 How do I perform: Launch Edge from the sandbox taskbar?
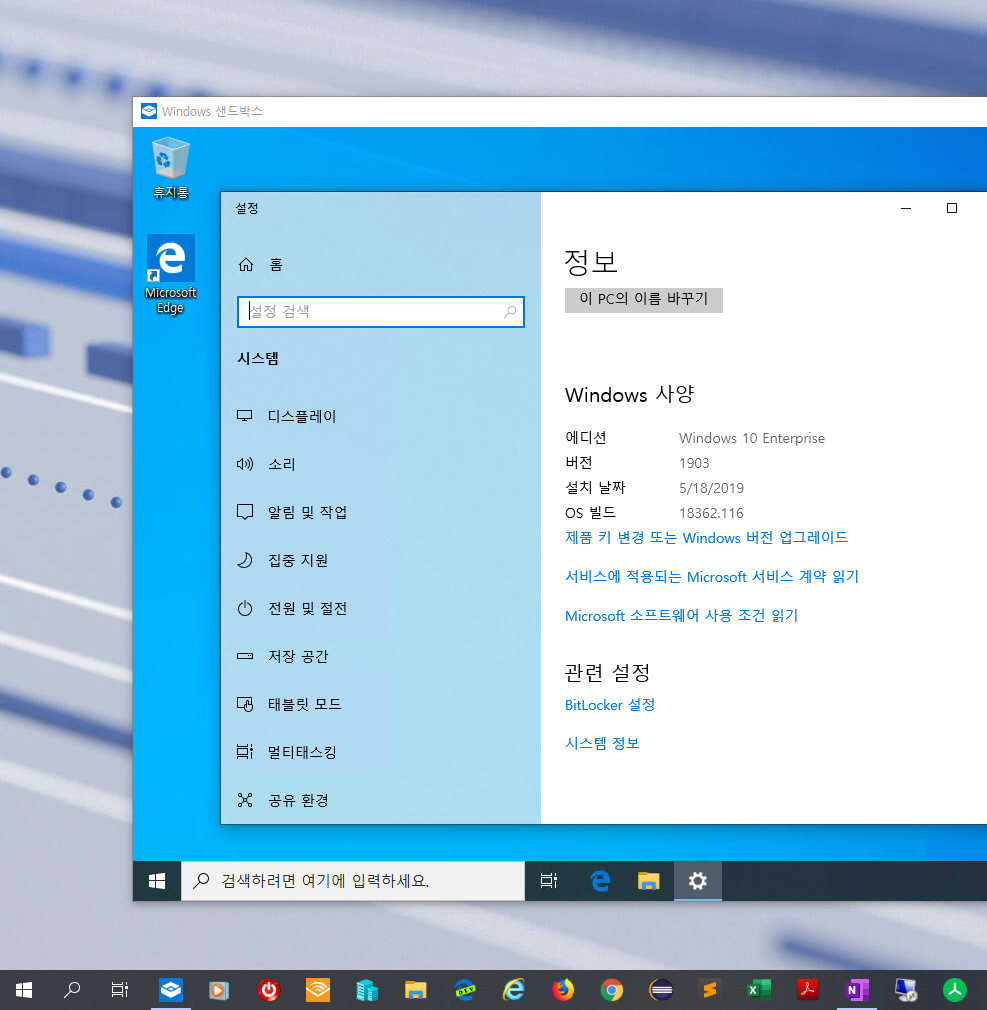600,881
